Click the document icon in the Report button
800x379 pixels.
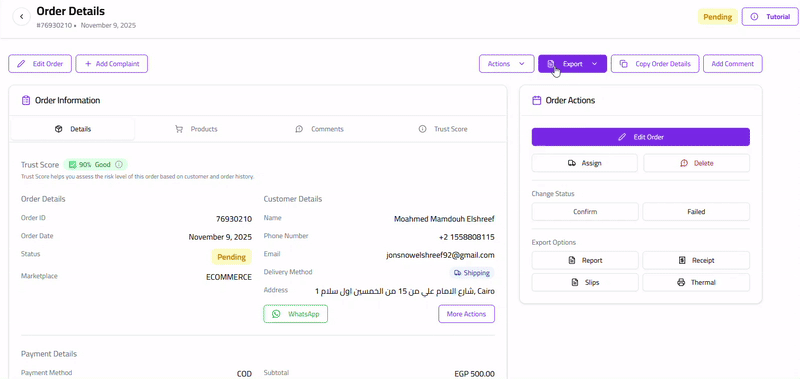pyautogui.click(x=572, y=260)
